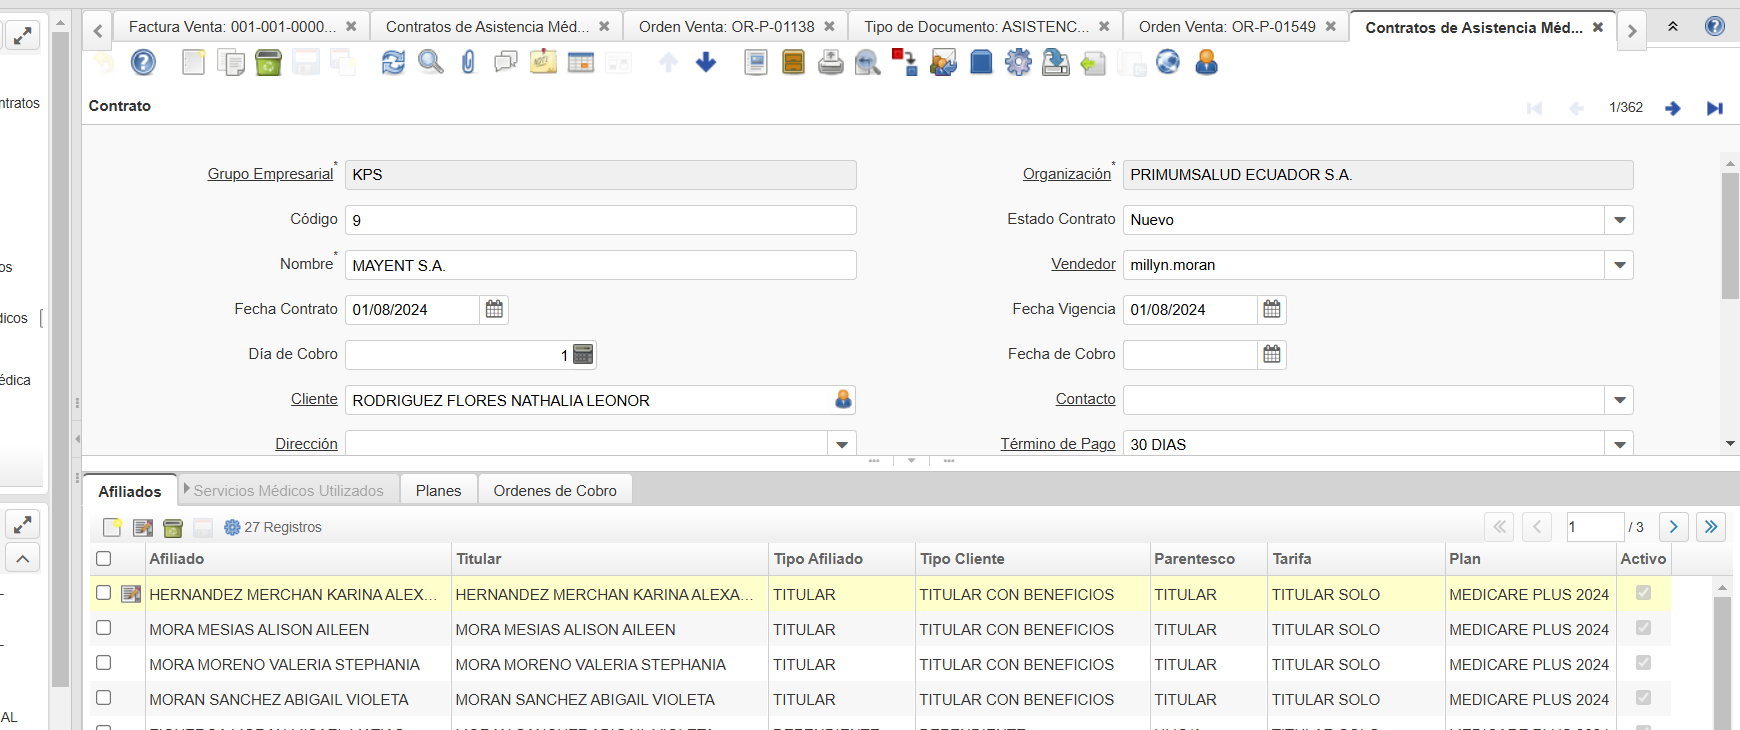Open the Find record magnifier icon
Image resolution: width=1740 pixels, height=730 pixels.
point(431,63)
